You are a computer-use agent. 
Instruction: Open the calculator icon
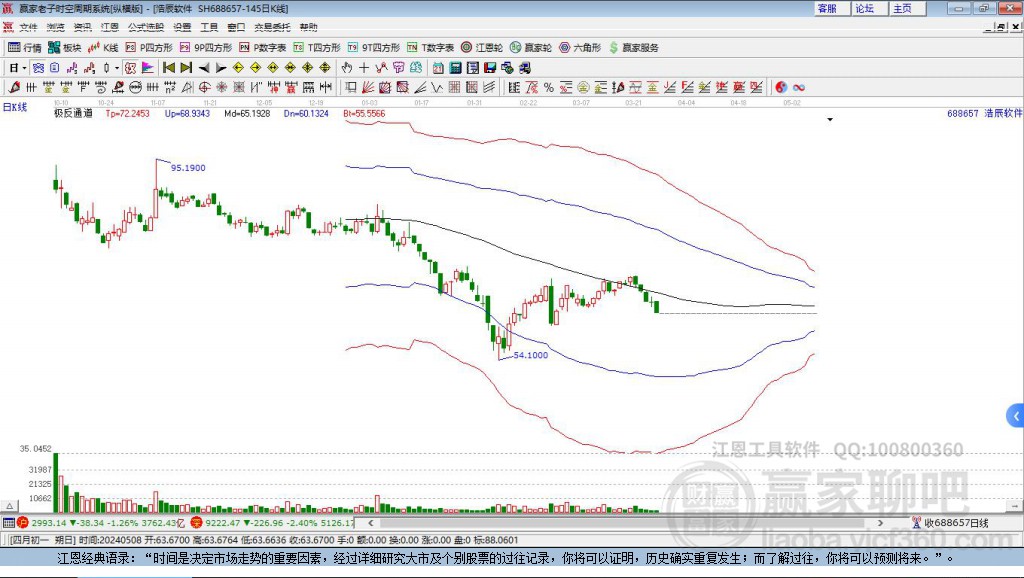[x=456, y=68]
